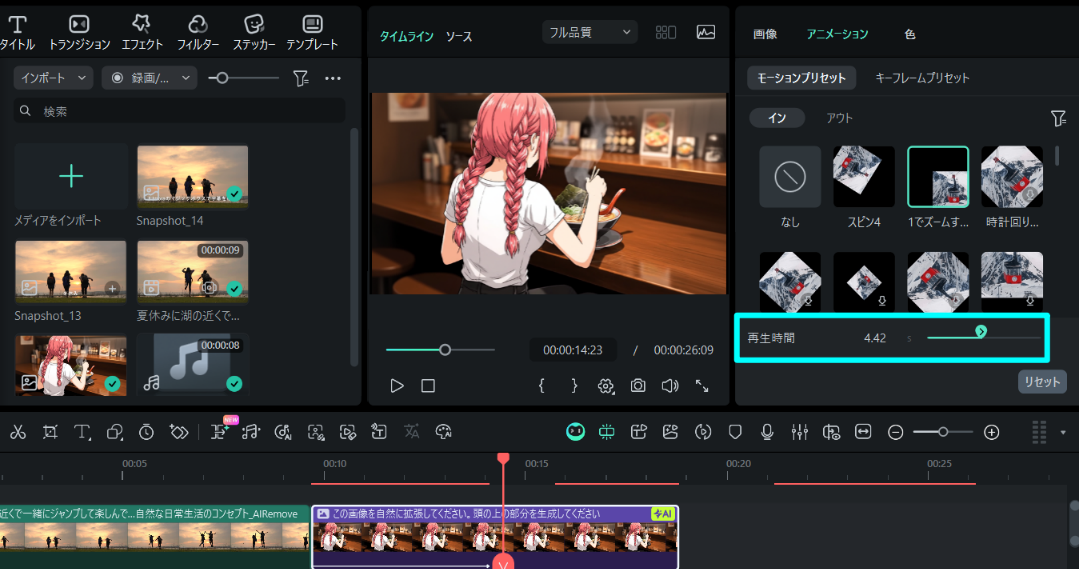The image size is (1079, 569).
Task: Open the AI text editing tool
Action: coord(379,432)
